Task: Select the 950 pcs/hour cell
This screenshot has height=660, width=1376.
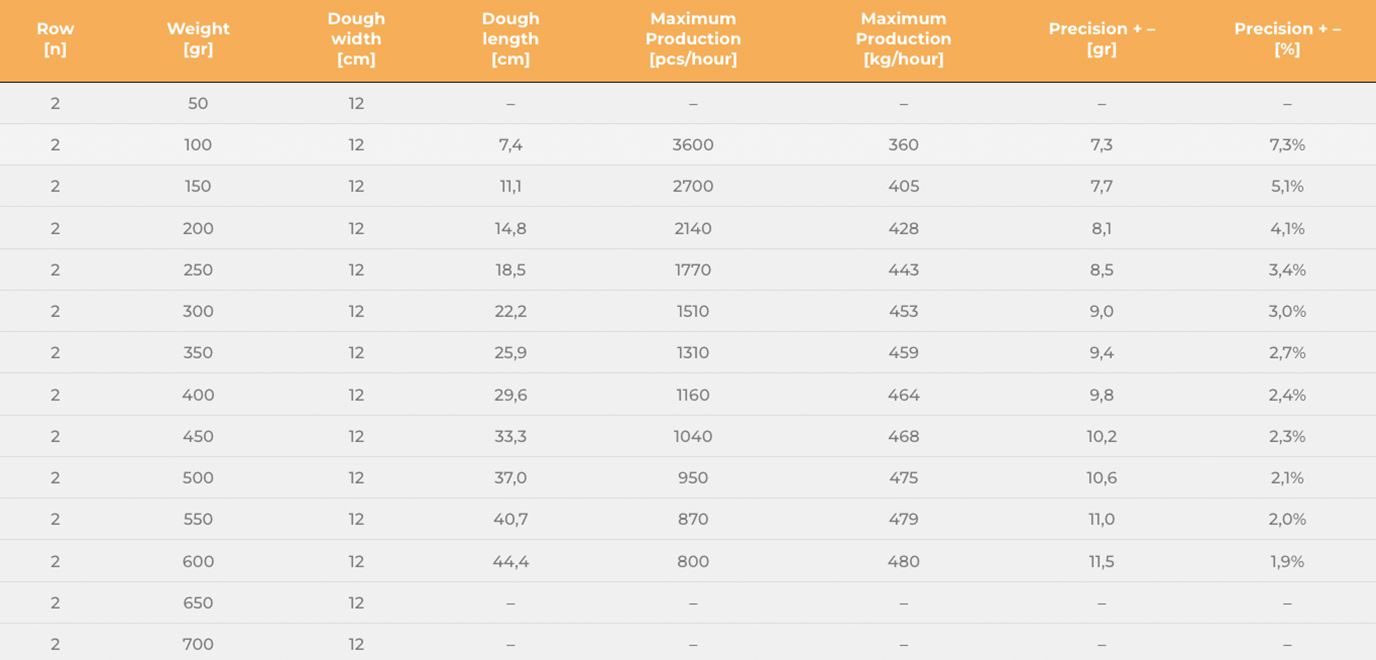Action: click(693, 478)
